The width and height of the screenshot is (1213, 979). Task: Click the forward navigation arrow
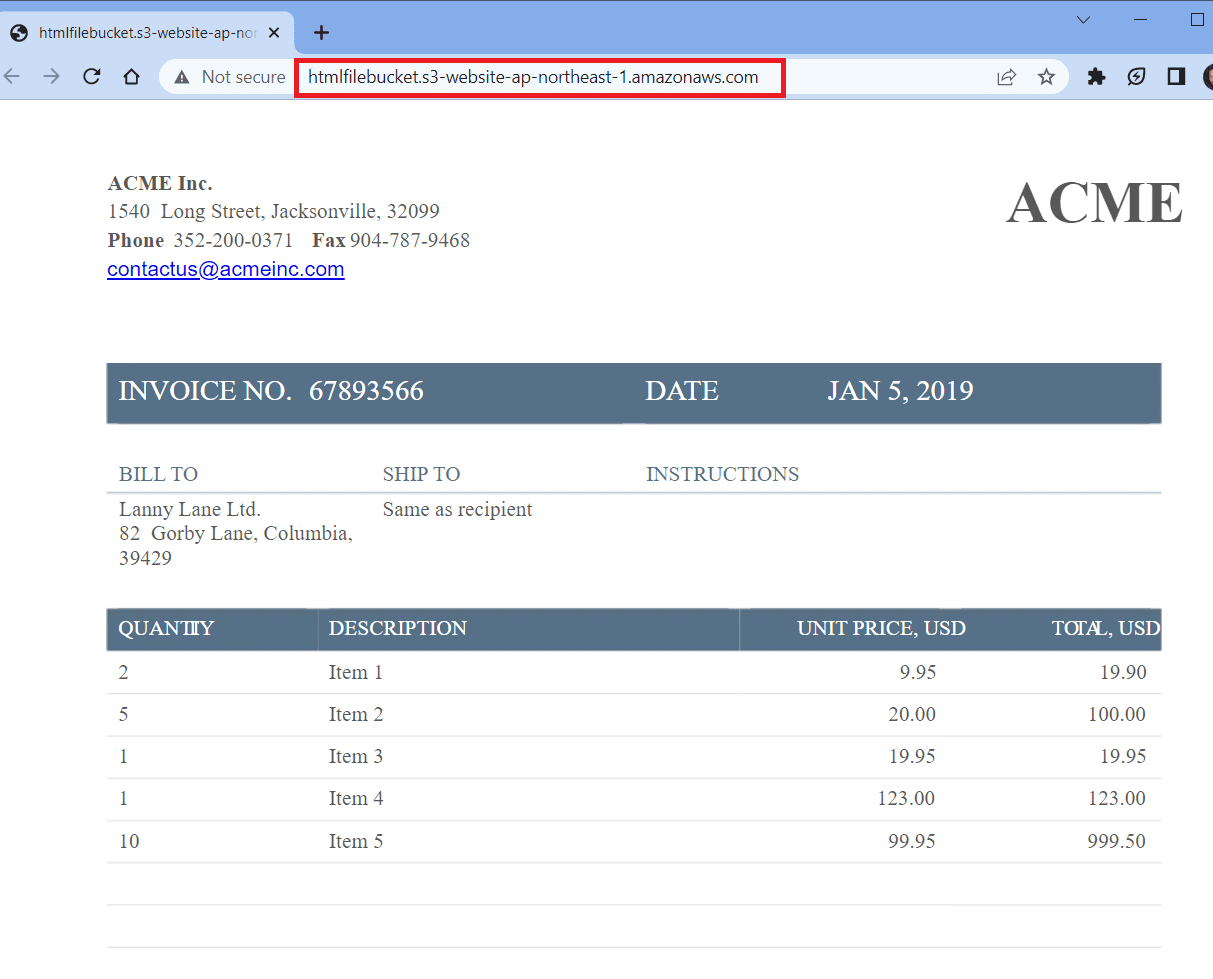click(x=51, y=77)
